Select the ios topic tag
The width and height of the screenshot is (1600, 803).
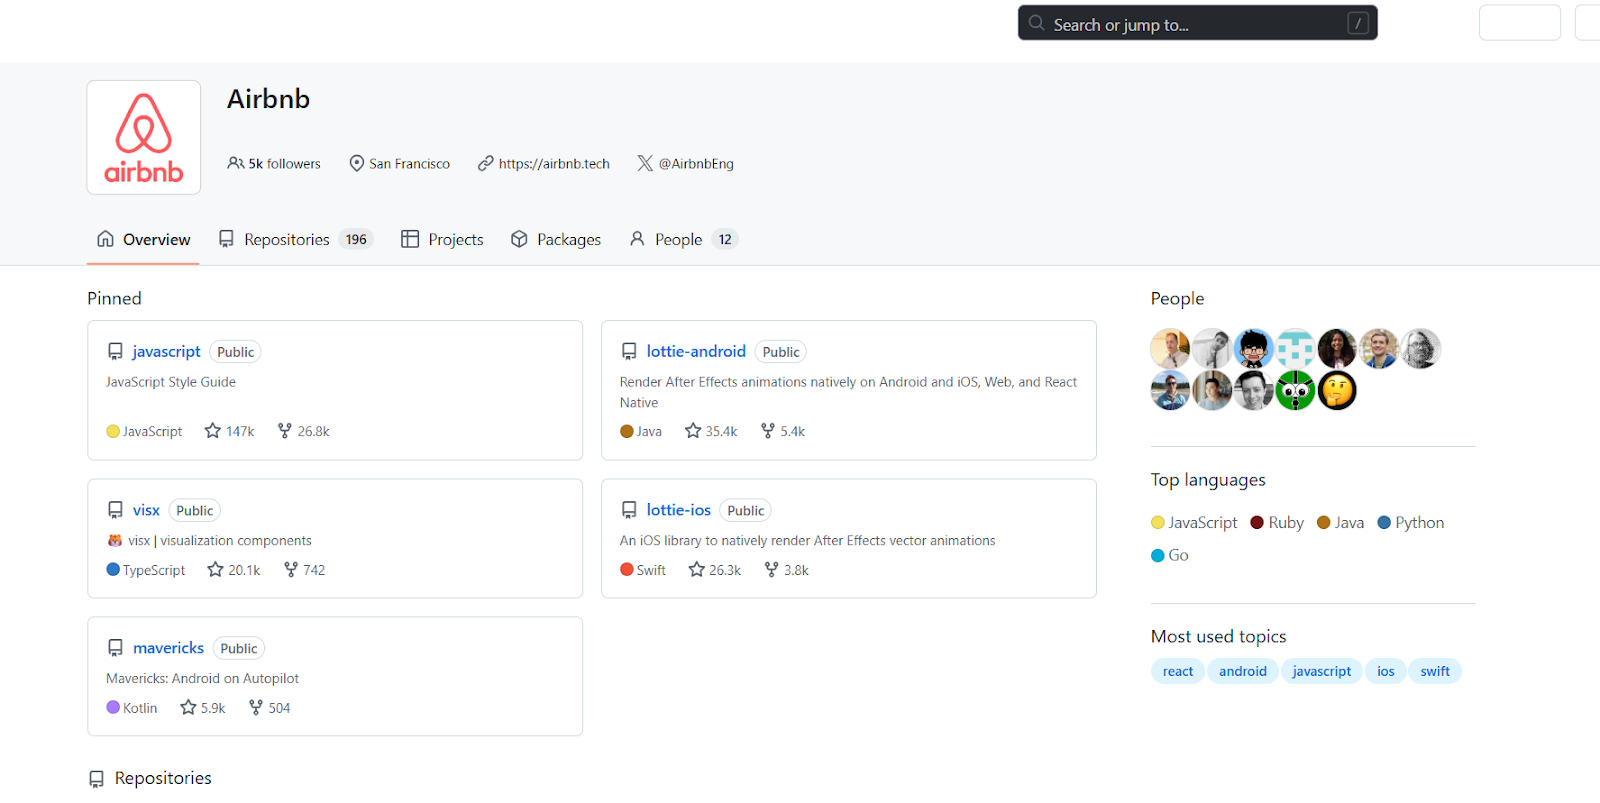(1385, 671)
